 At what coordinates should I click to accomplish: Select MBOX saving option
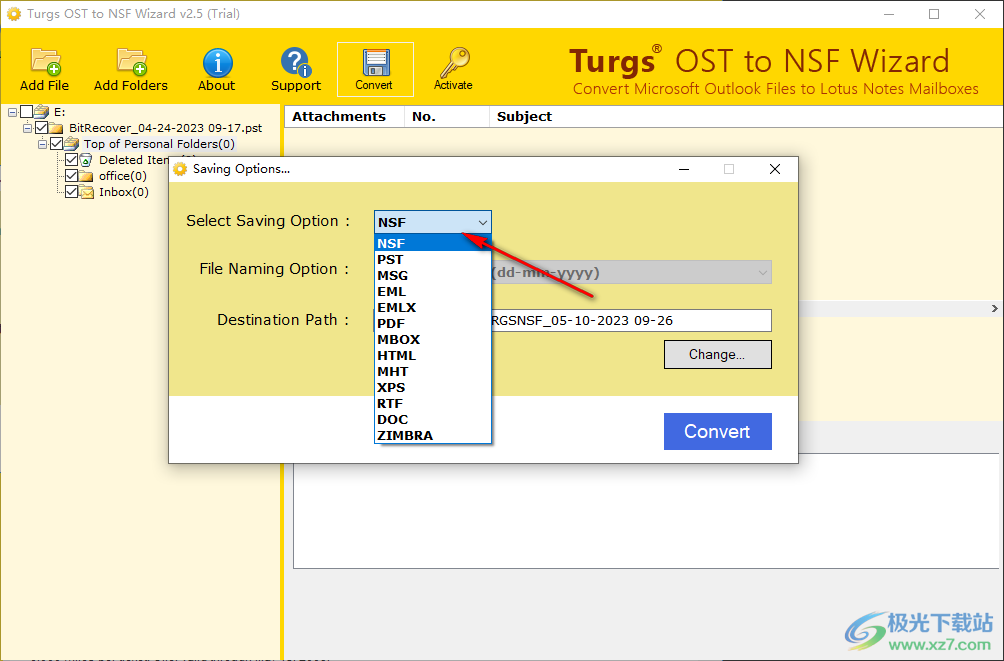tap(433, 339)
